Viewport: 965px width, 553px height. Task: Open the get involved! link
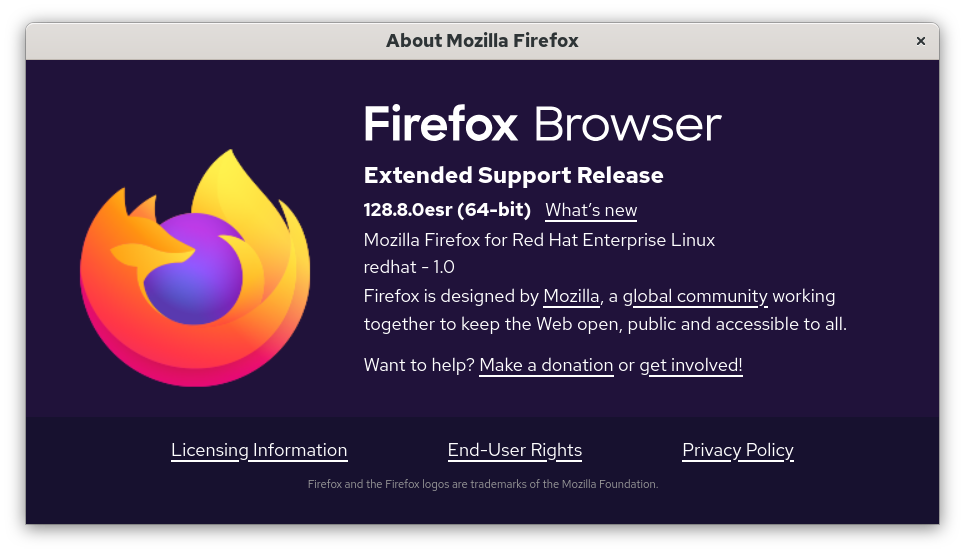(691, 365)
